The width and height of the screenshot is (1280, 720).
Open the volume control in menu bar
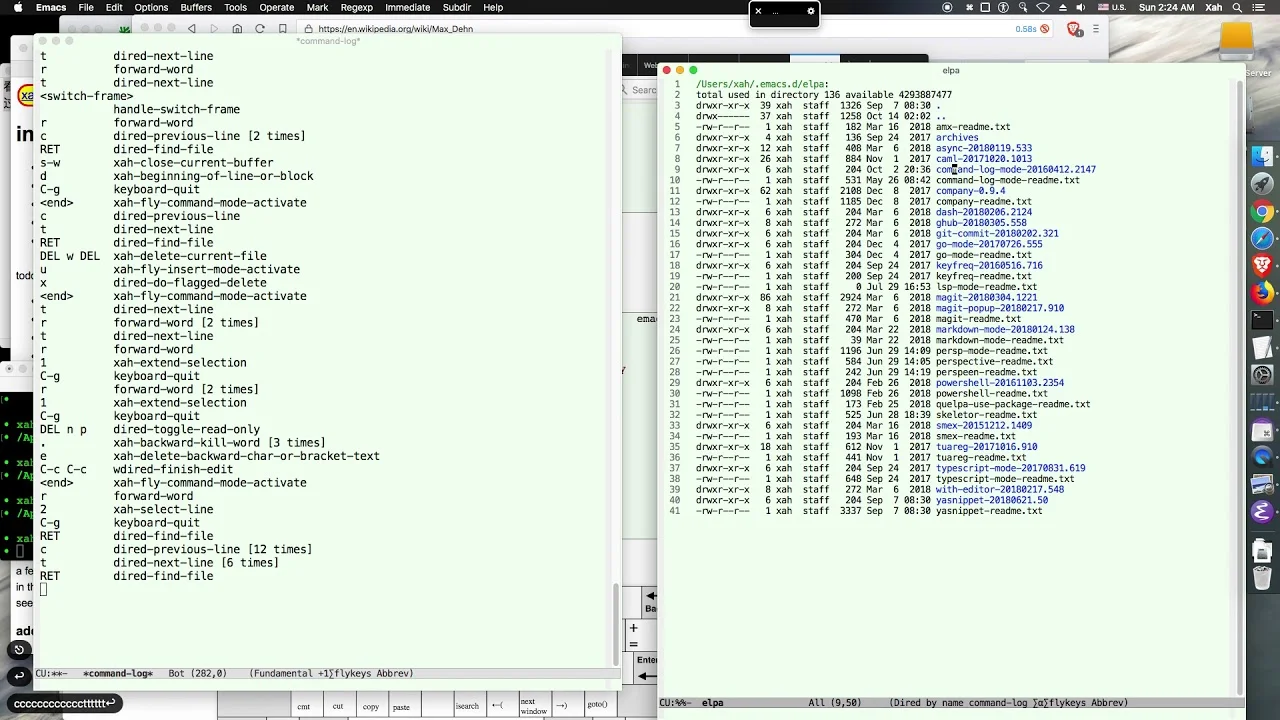click(x=1082, y=7)
